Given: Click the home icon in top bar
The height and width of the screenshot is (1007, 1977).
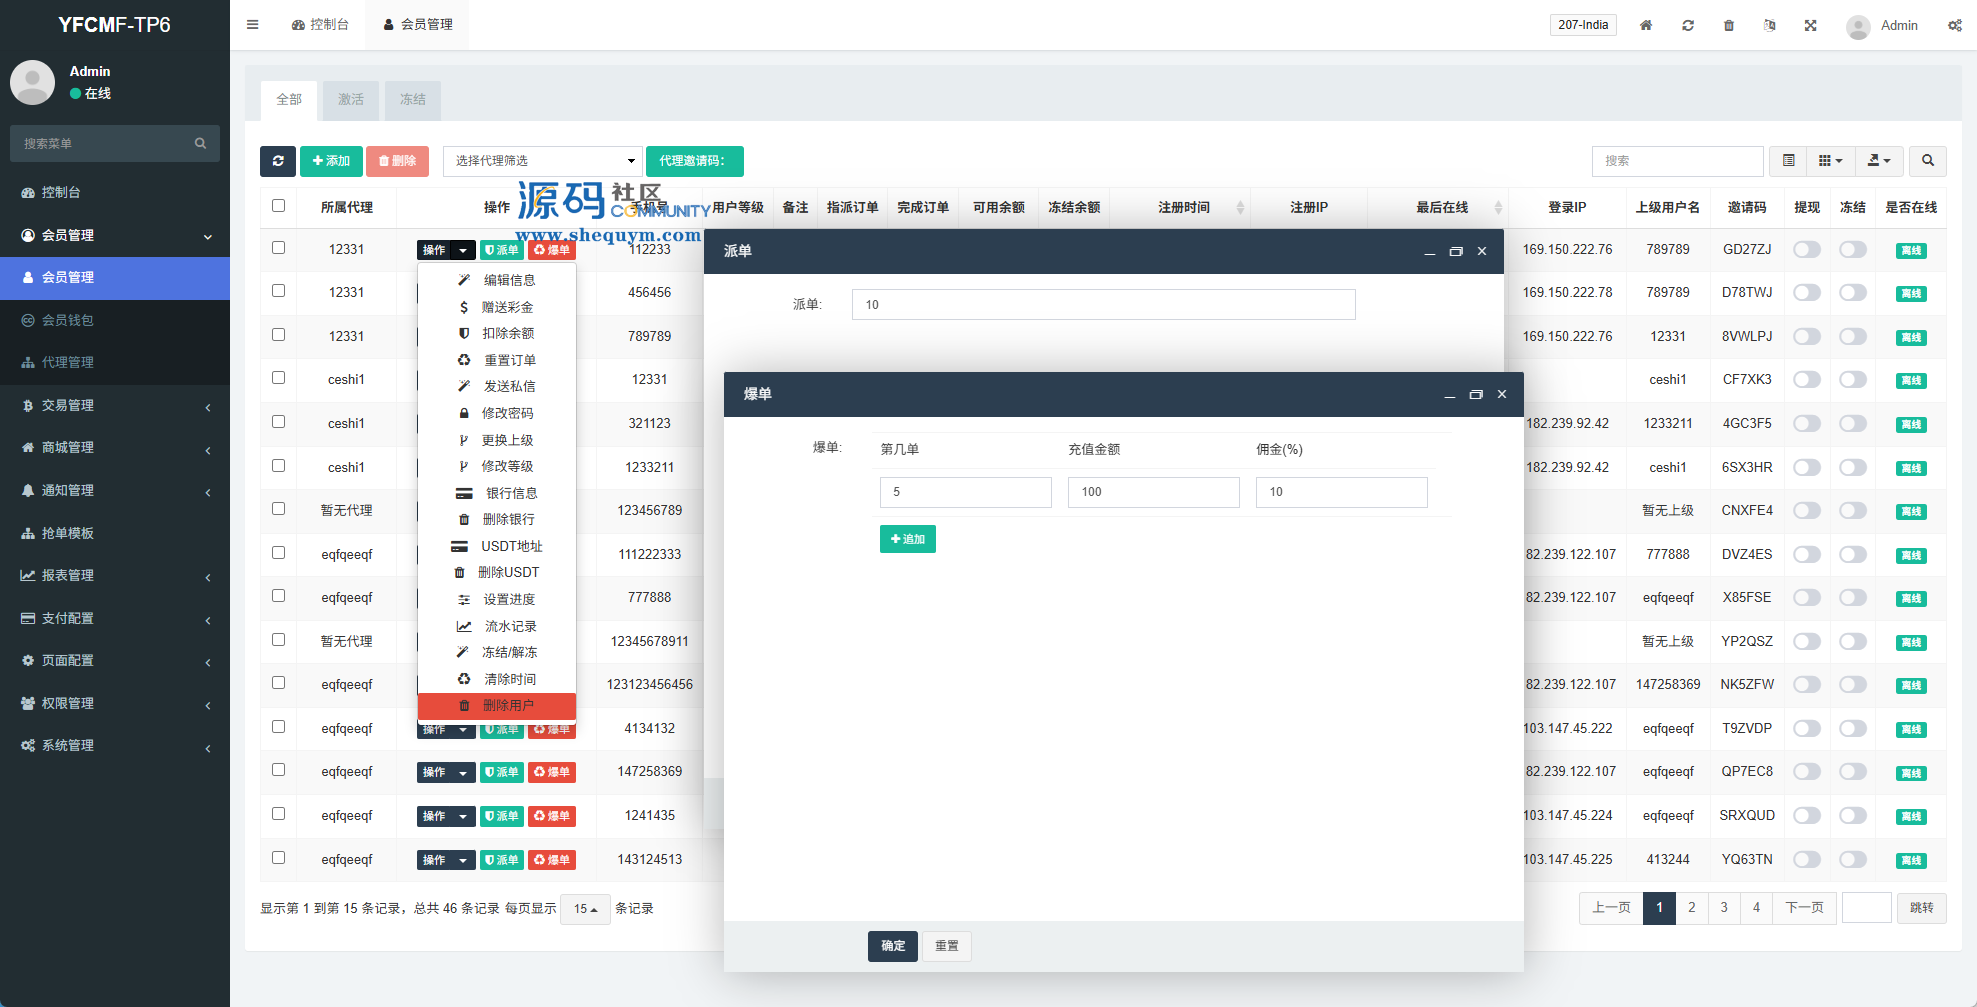Looking at the screenshot, I should (x=1645, y=26).
